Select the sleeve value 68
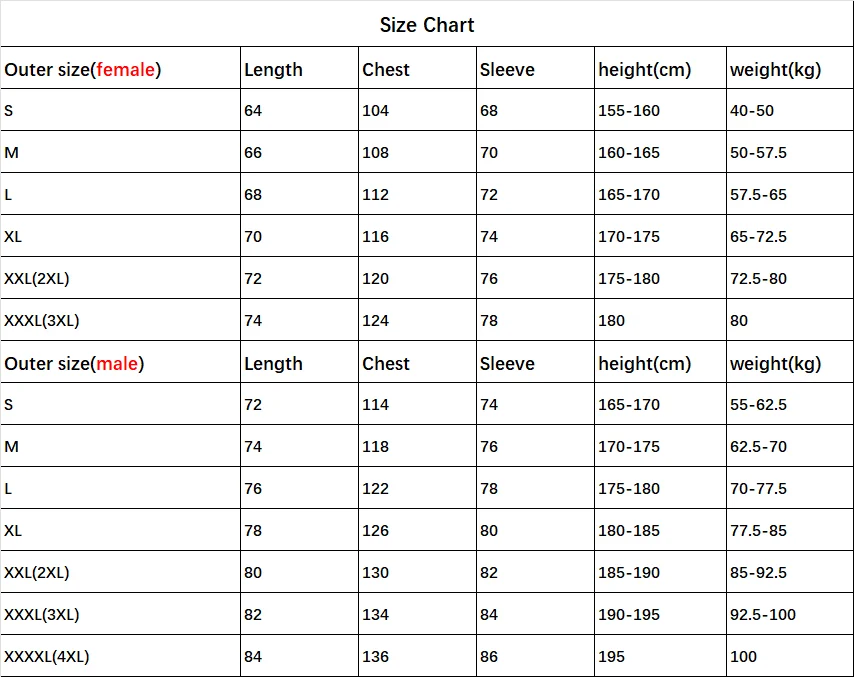This screenshot has height=677, width=854. point(489,110)
